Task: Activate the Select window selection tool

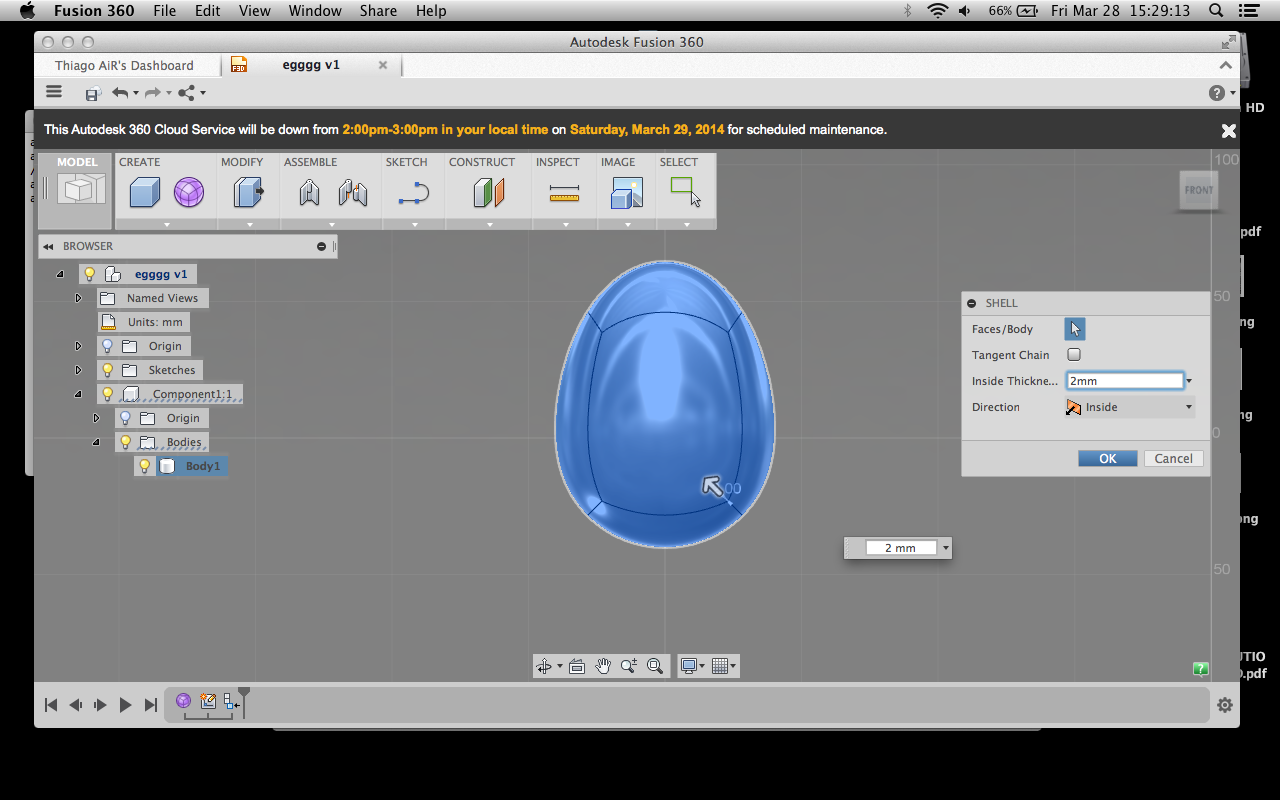Action: click(685, 191)
